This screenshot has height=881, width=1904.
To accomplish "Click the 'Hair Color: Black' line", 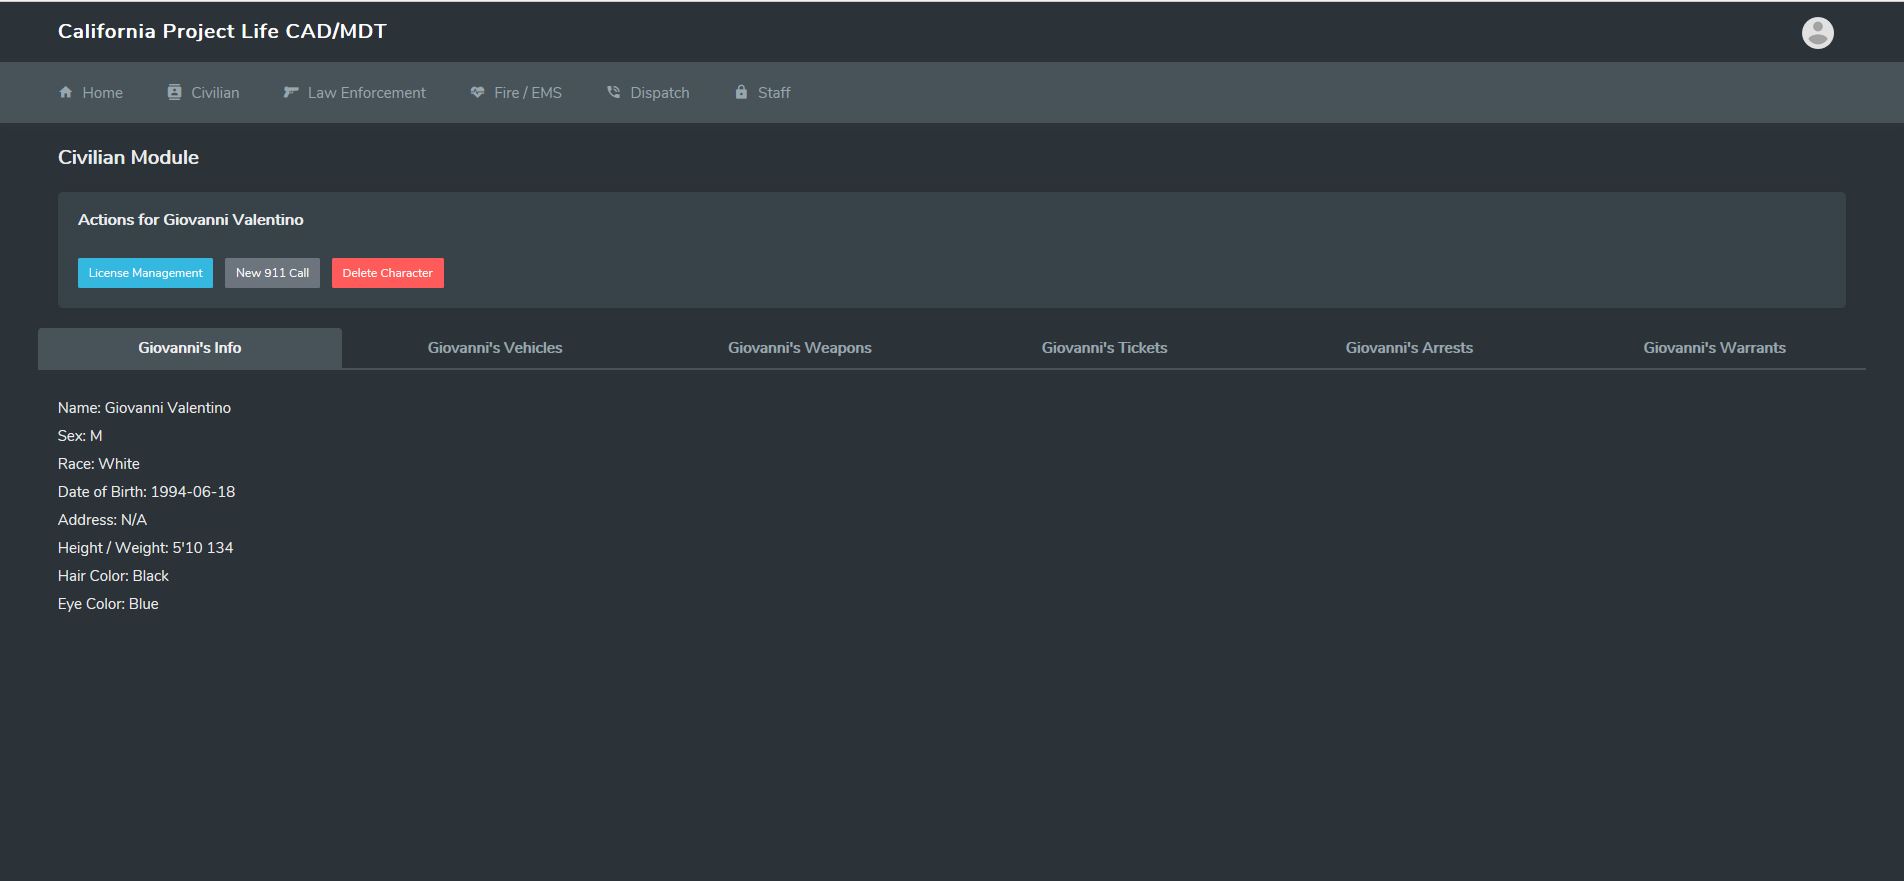I will 113,576.
